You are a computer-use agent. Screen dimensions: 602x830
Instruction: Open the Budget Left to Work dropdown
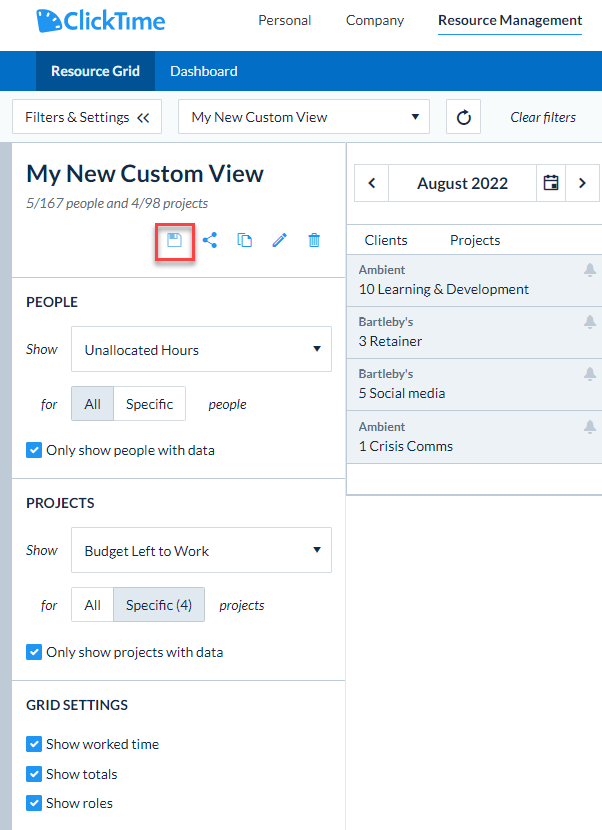click(x=201, y=551)
